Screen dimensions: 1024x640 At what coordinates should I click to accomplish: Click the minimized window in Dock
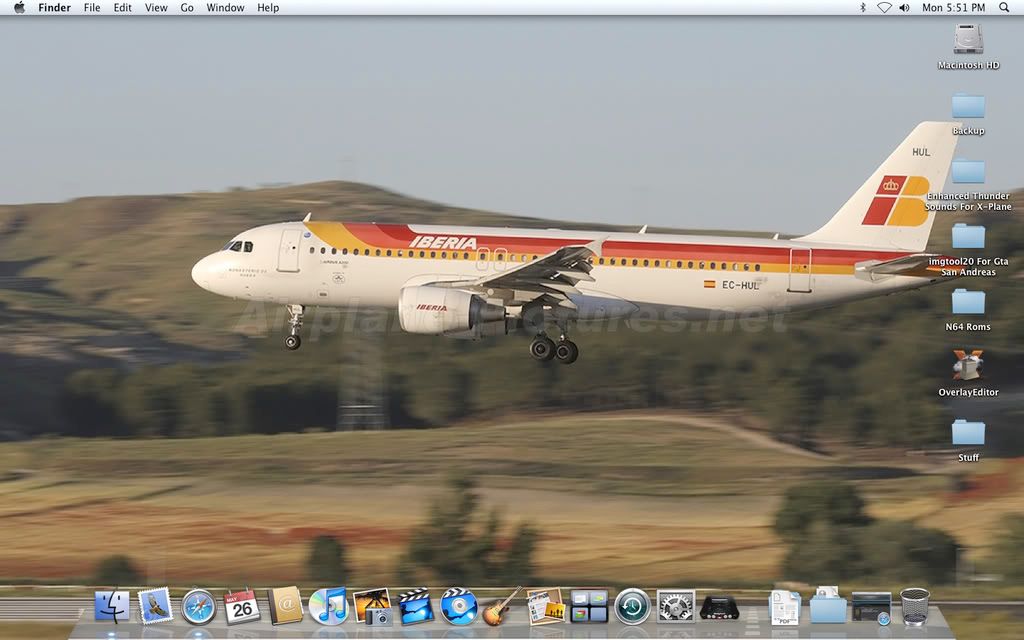pos(871,608)
